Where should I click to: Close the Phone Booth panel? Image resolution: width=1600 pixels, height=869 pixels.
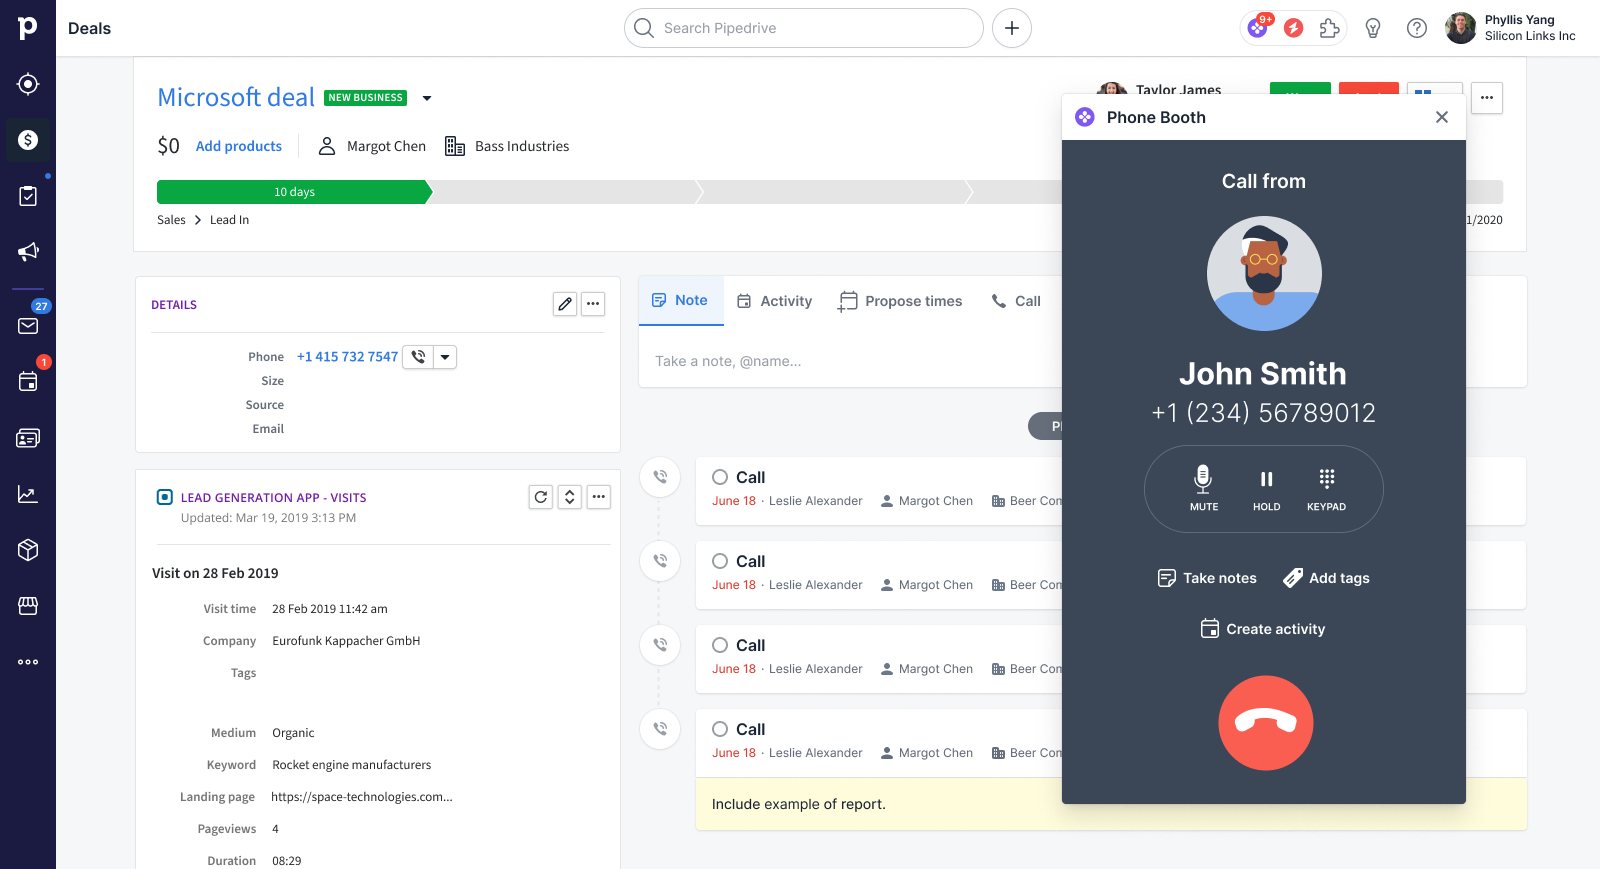(x=1442, y=117)
